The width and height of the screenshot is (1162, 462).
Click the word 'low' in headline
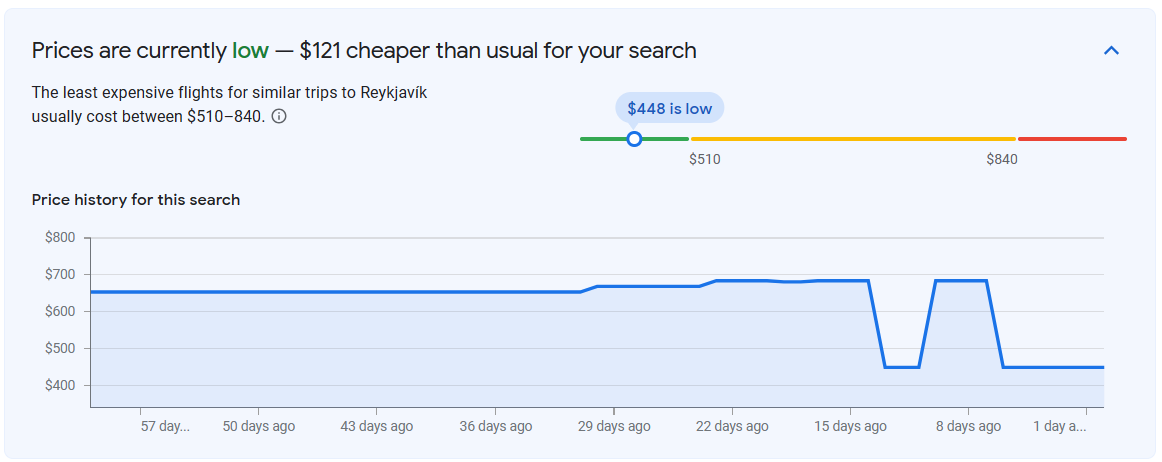tap(250, 50)
